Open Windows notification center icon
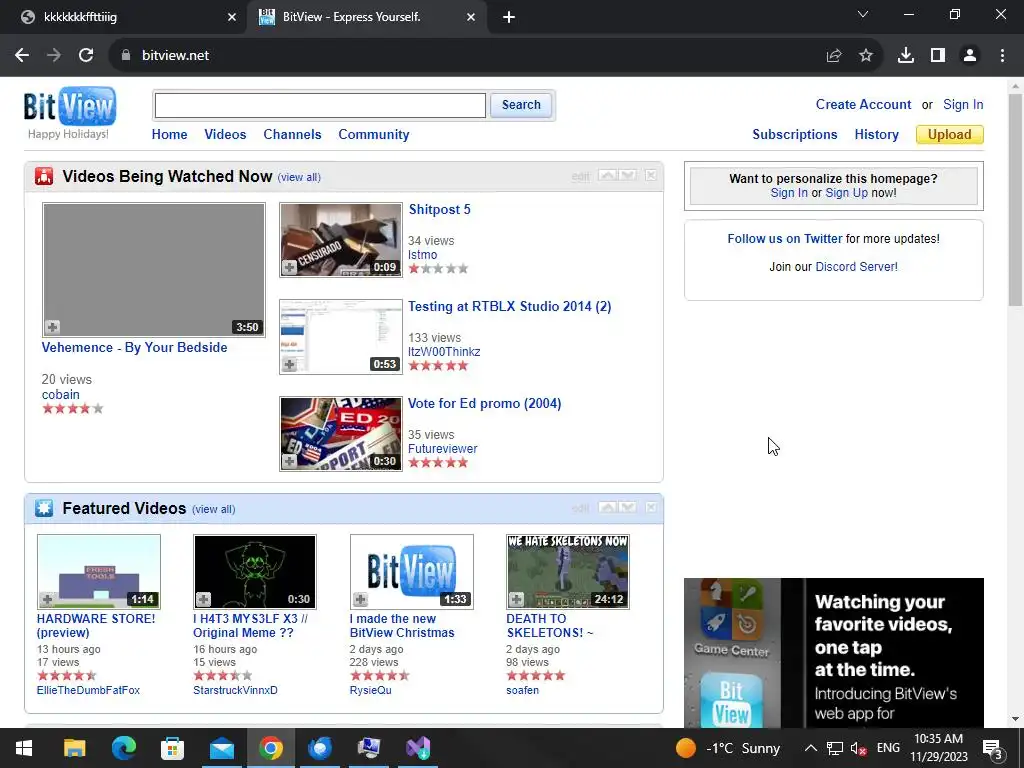 tap(993, 748)
